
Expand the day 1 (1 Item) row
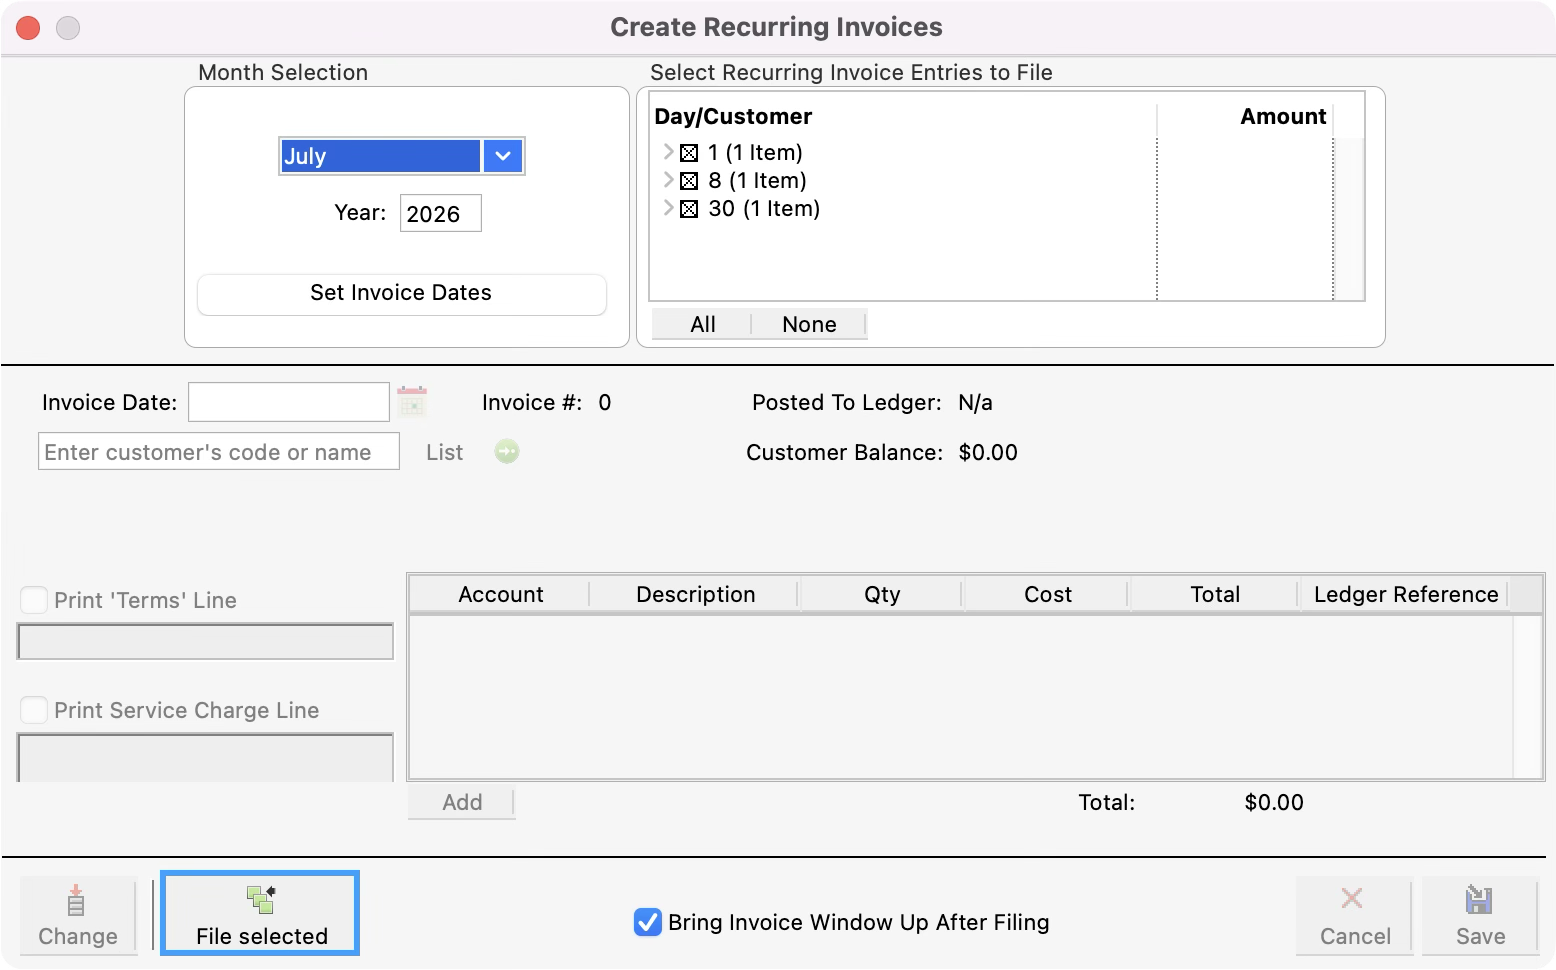point(668,152)
